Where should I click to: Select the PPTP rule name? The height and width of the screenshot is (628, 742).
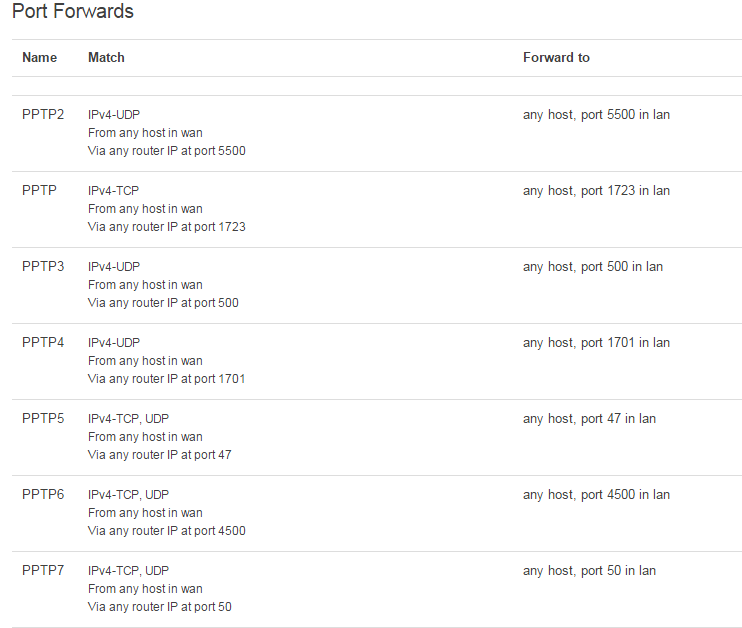click(39, 191)
